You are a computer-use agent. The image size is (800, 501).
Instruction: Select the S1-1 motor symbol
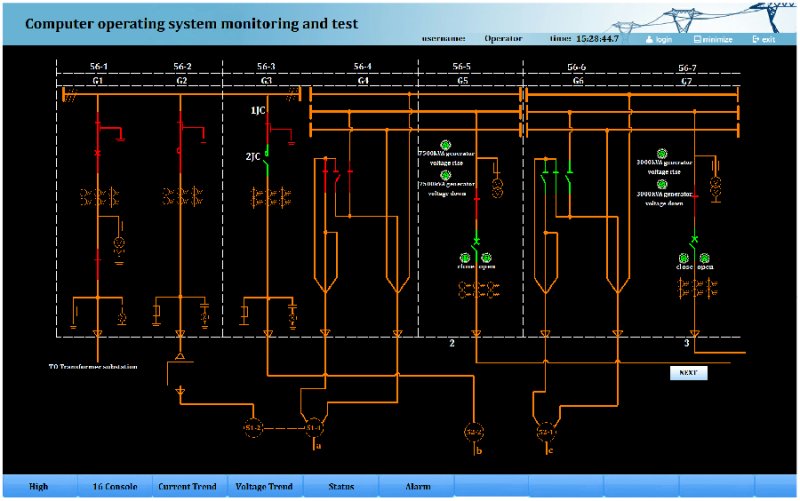tap(313, 428)
